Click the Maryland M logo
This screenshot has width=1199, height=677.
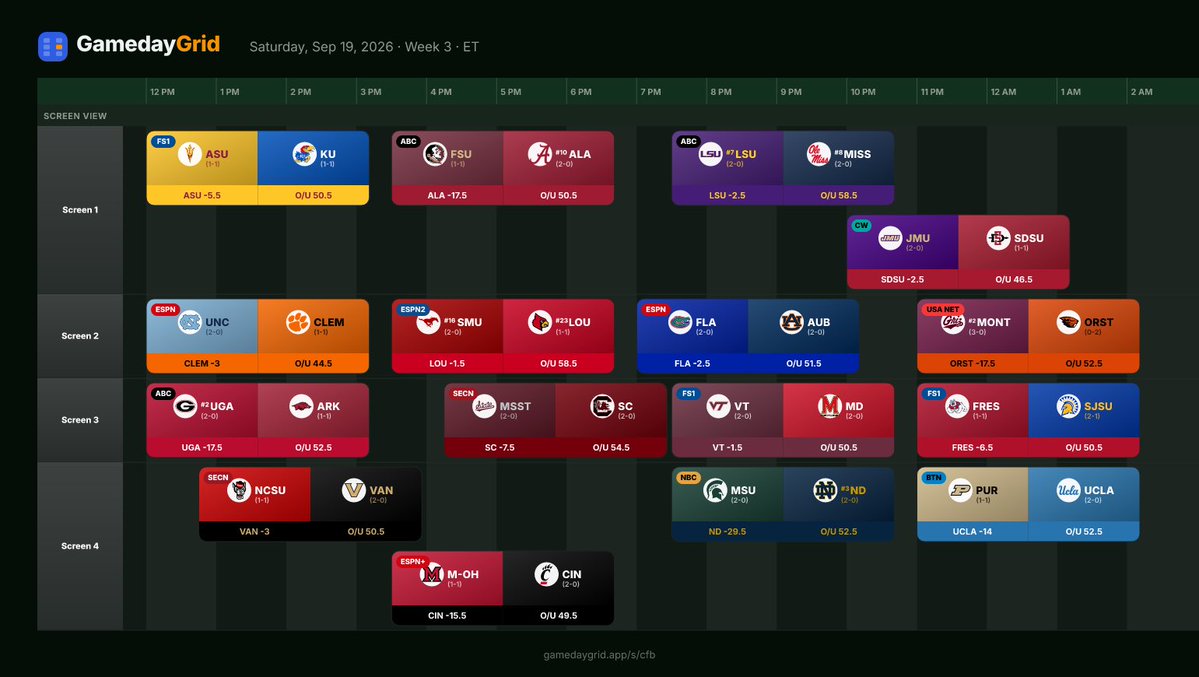pyautogui.click(x=830, y=406)
